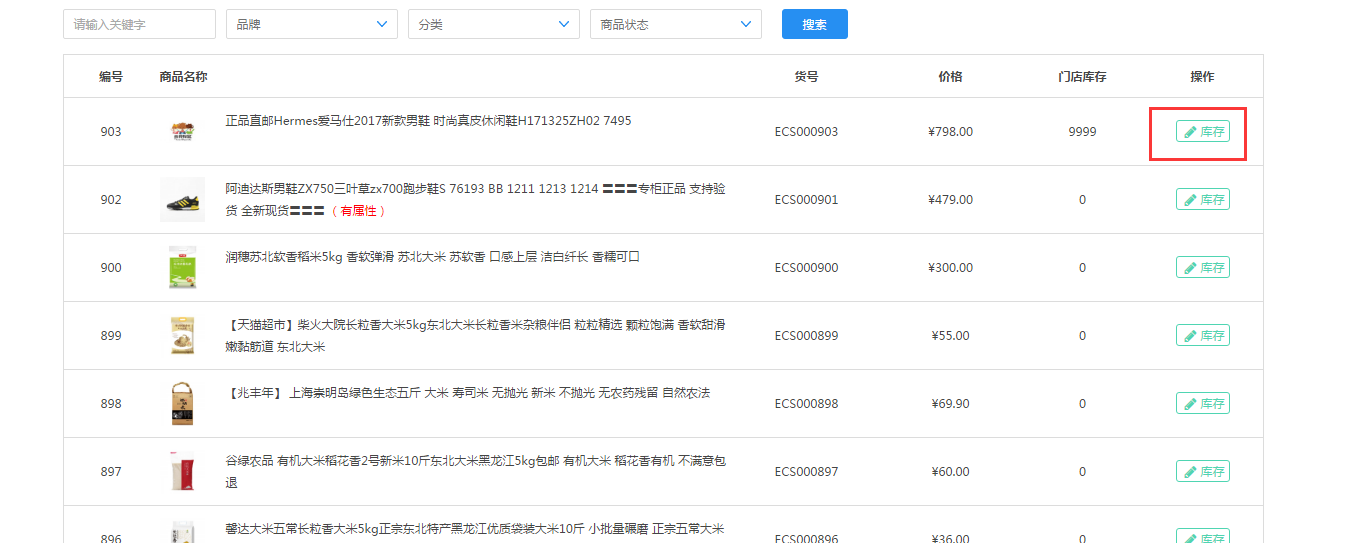Click the ID number 898
The height and width of the screenshot is (543, 1361).
[111, 404]
